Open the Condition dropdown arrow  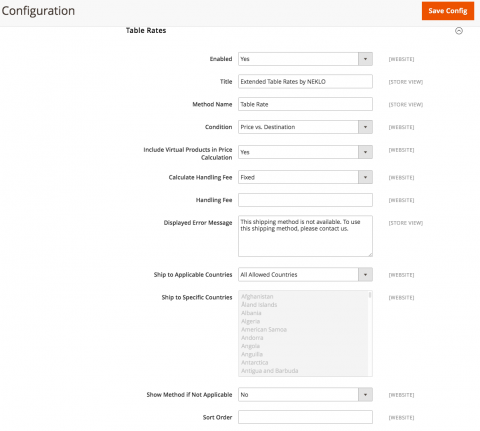365,127
